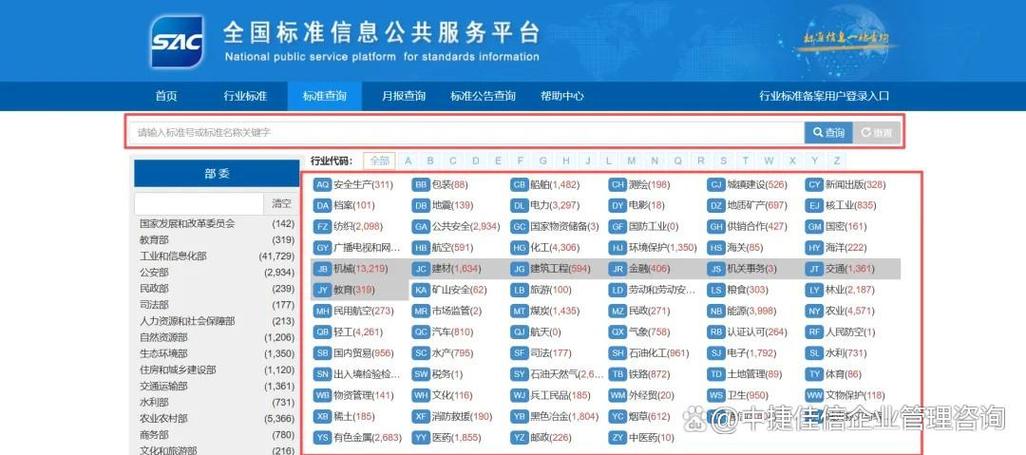The image size is (1026, 455).
Task: Select the CB badge for 船舶
Action: (x=520, y=185)
